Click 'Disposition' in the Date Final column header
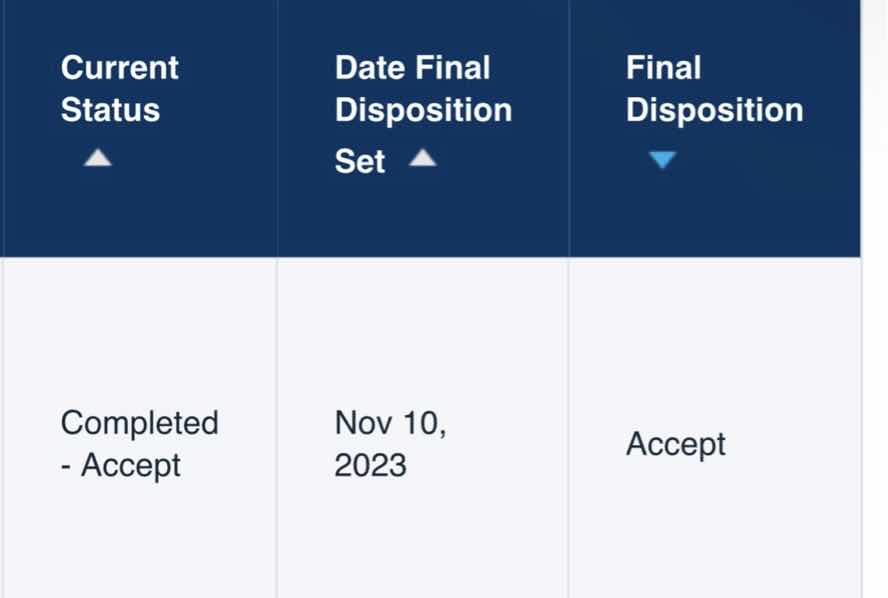Screen dimensions: 888x598 pos(423,110)
